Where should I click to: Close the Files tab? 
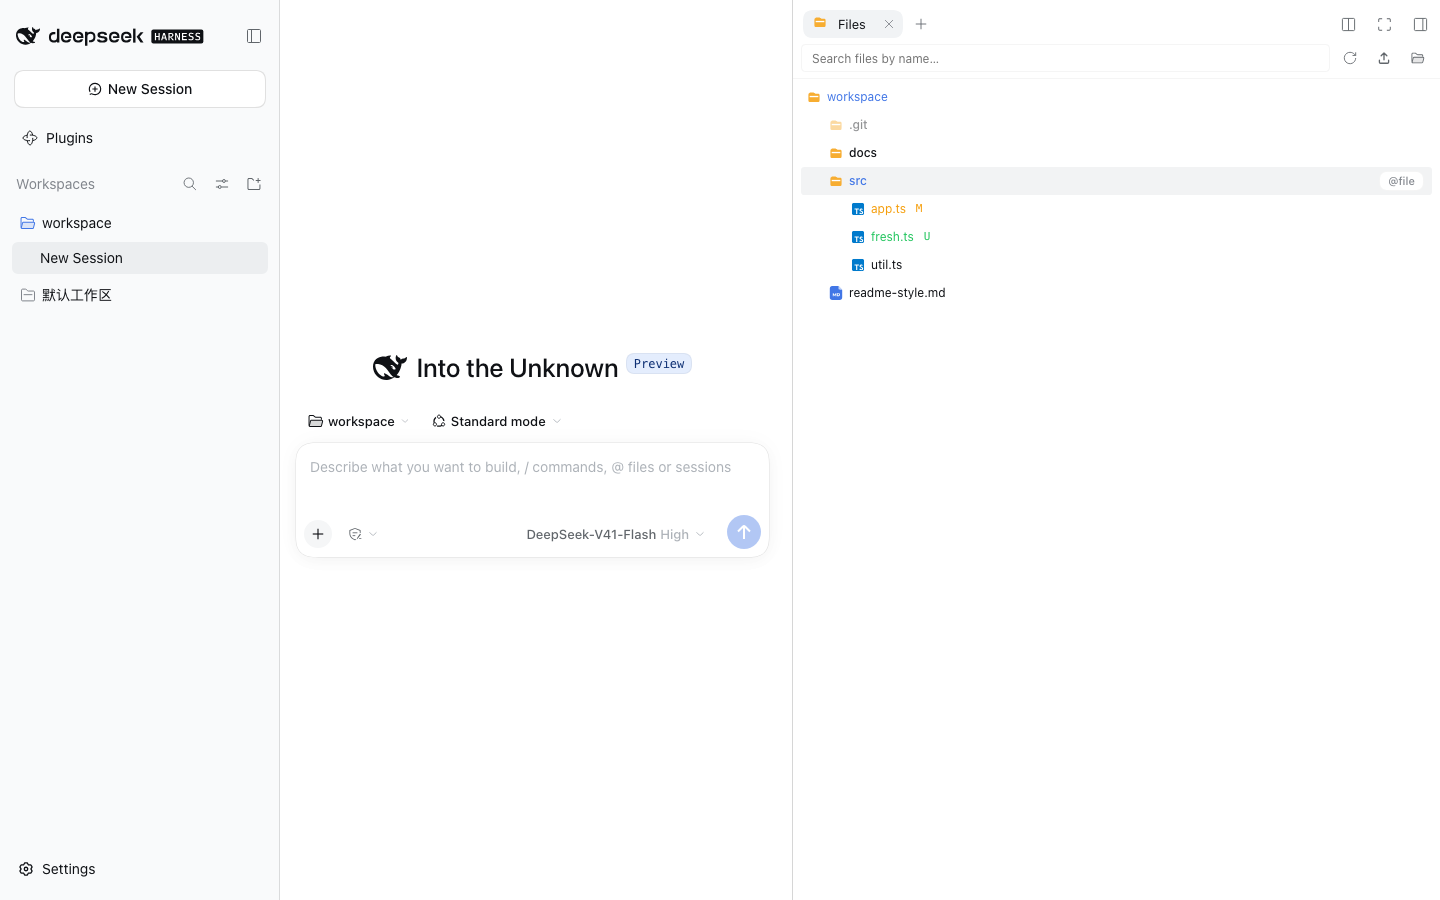point(889,24)
